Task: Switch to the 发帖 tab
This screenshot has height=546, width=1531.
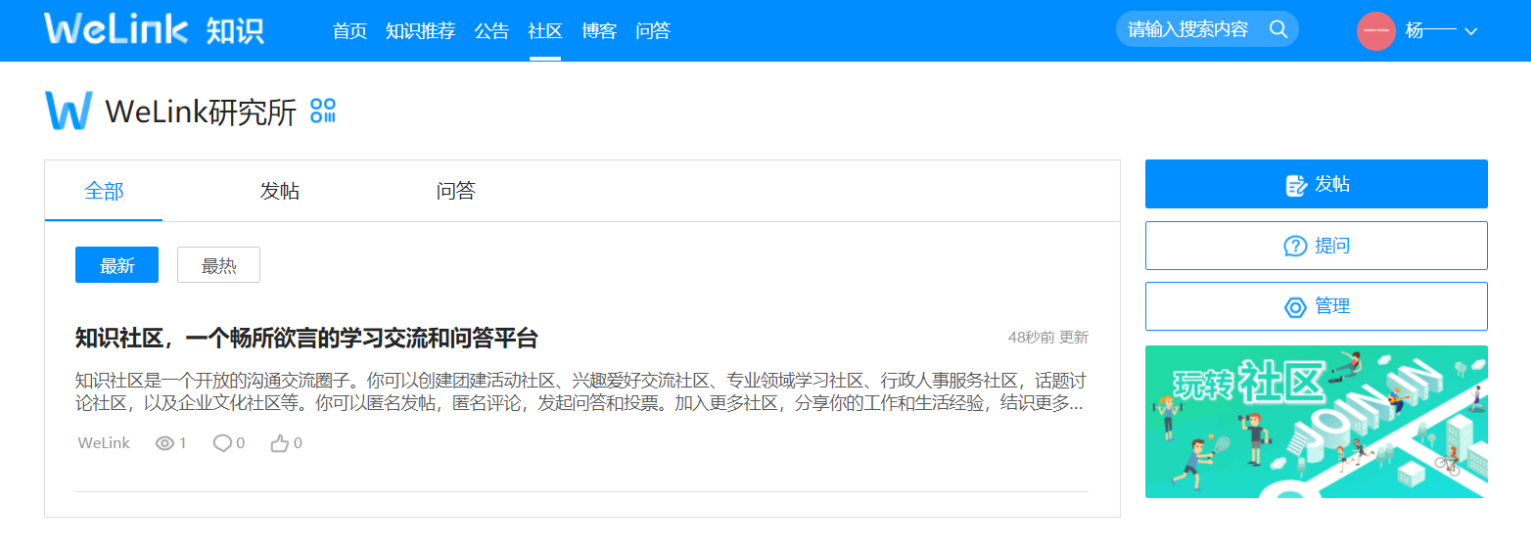Action: click(x=279, y=191)
